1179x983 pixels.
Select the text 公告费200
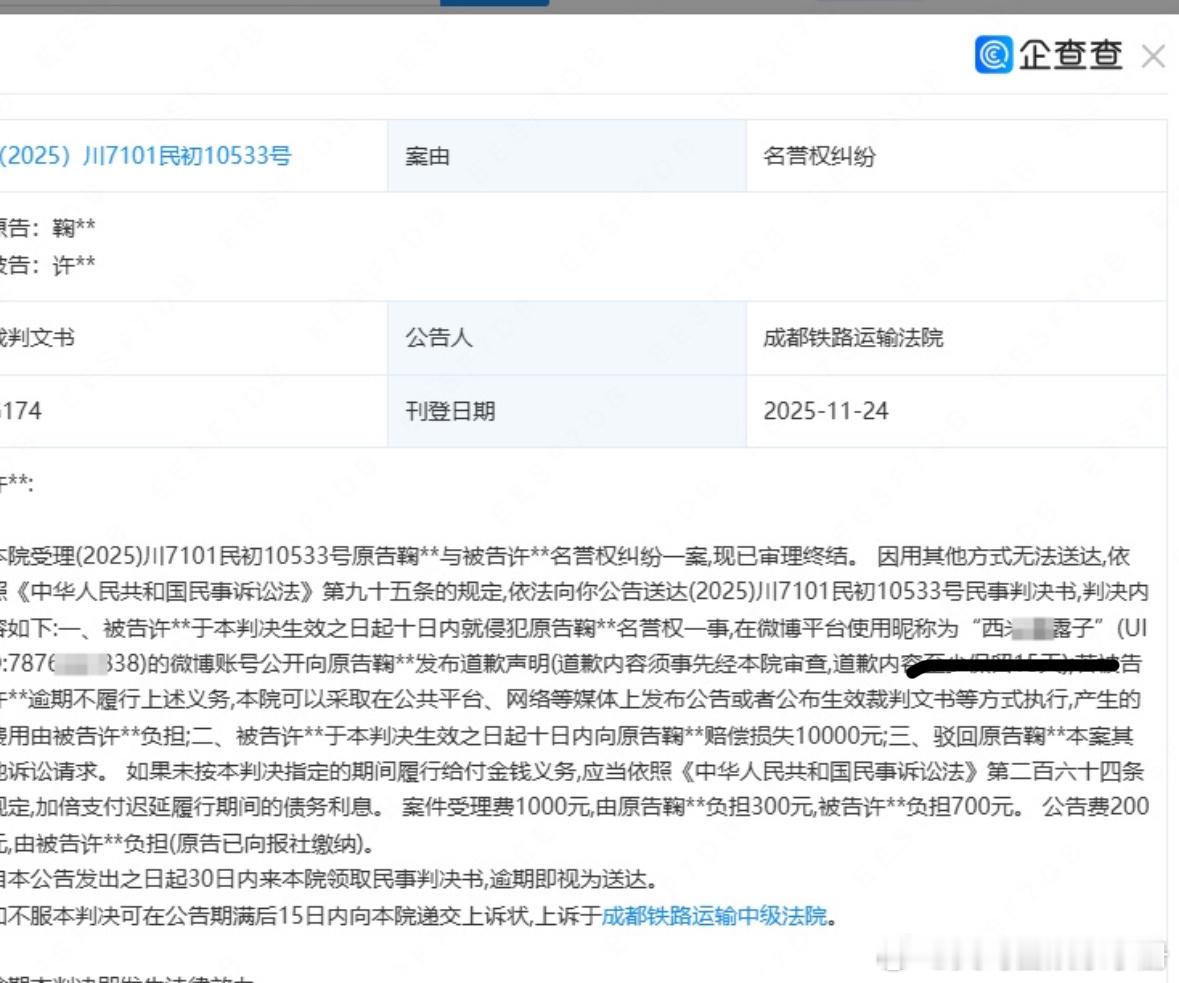pyautogui.click(x=1096, y=806)
